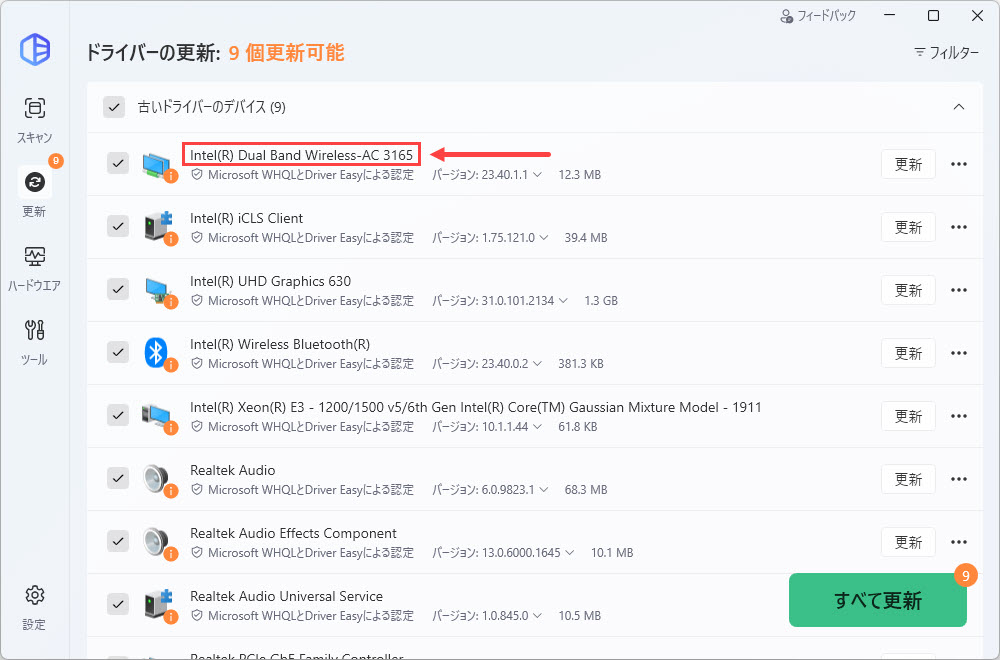Uncheck the Realtek Audio checkbox
Screen dimensions: 1000x660
[118, 478]
